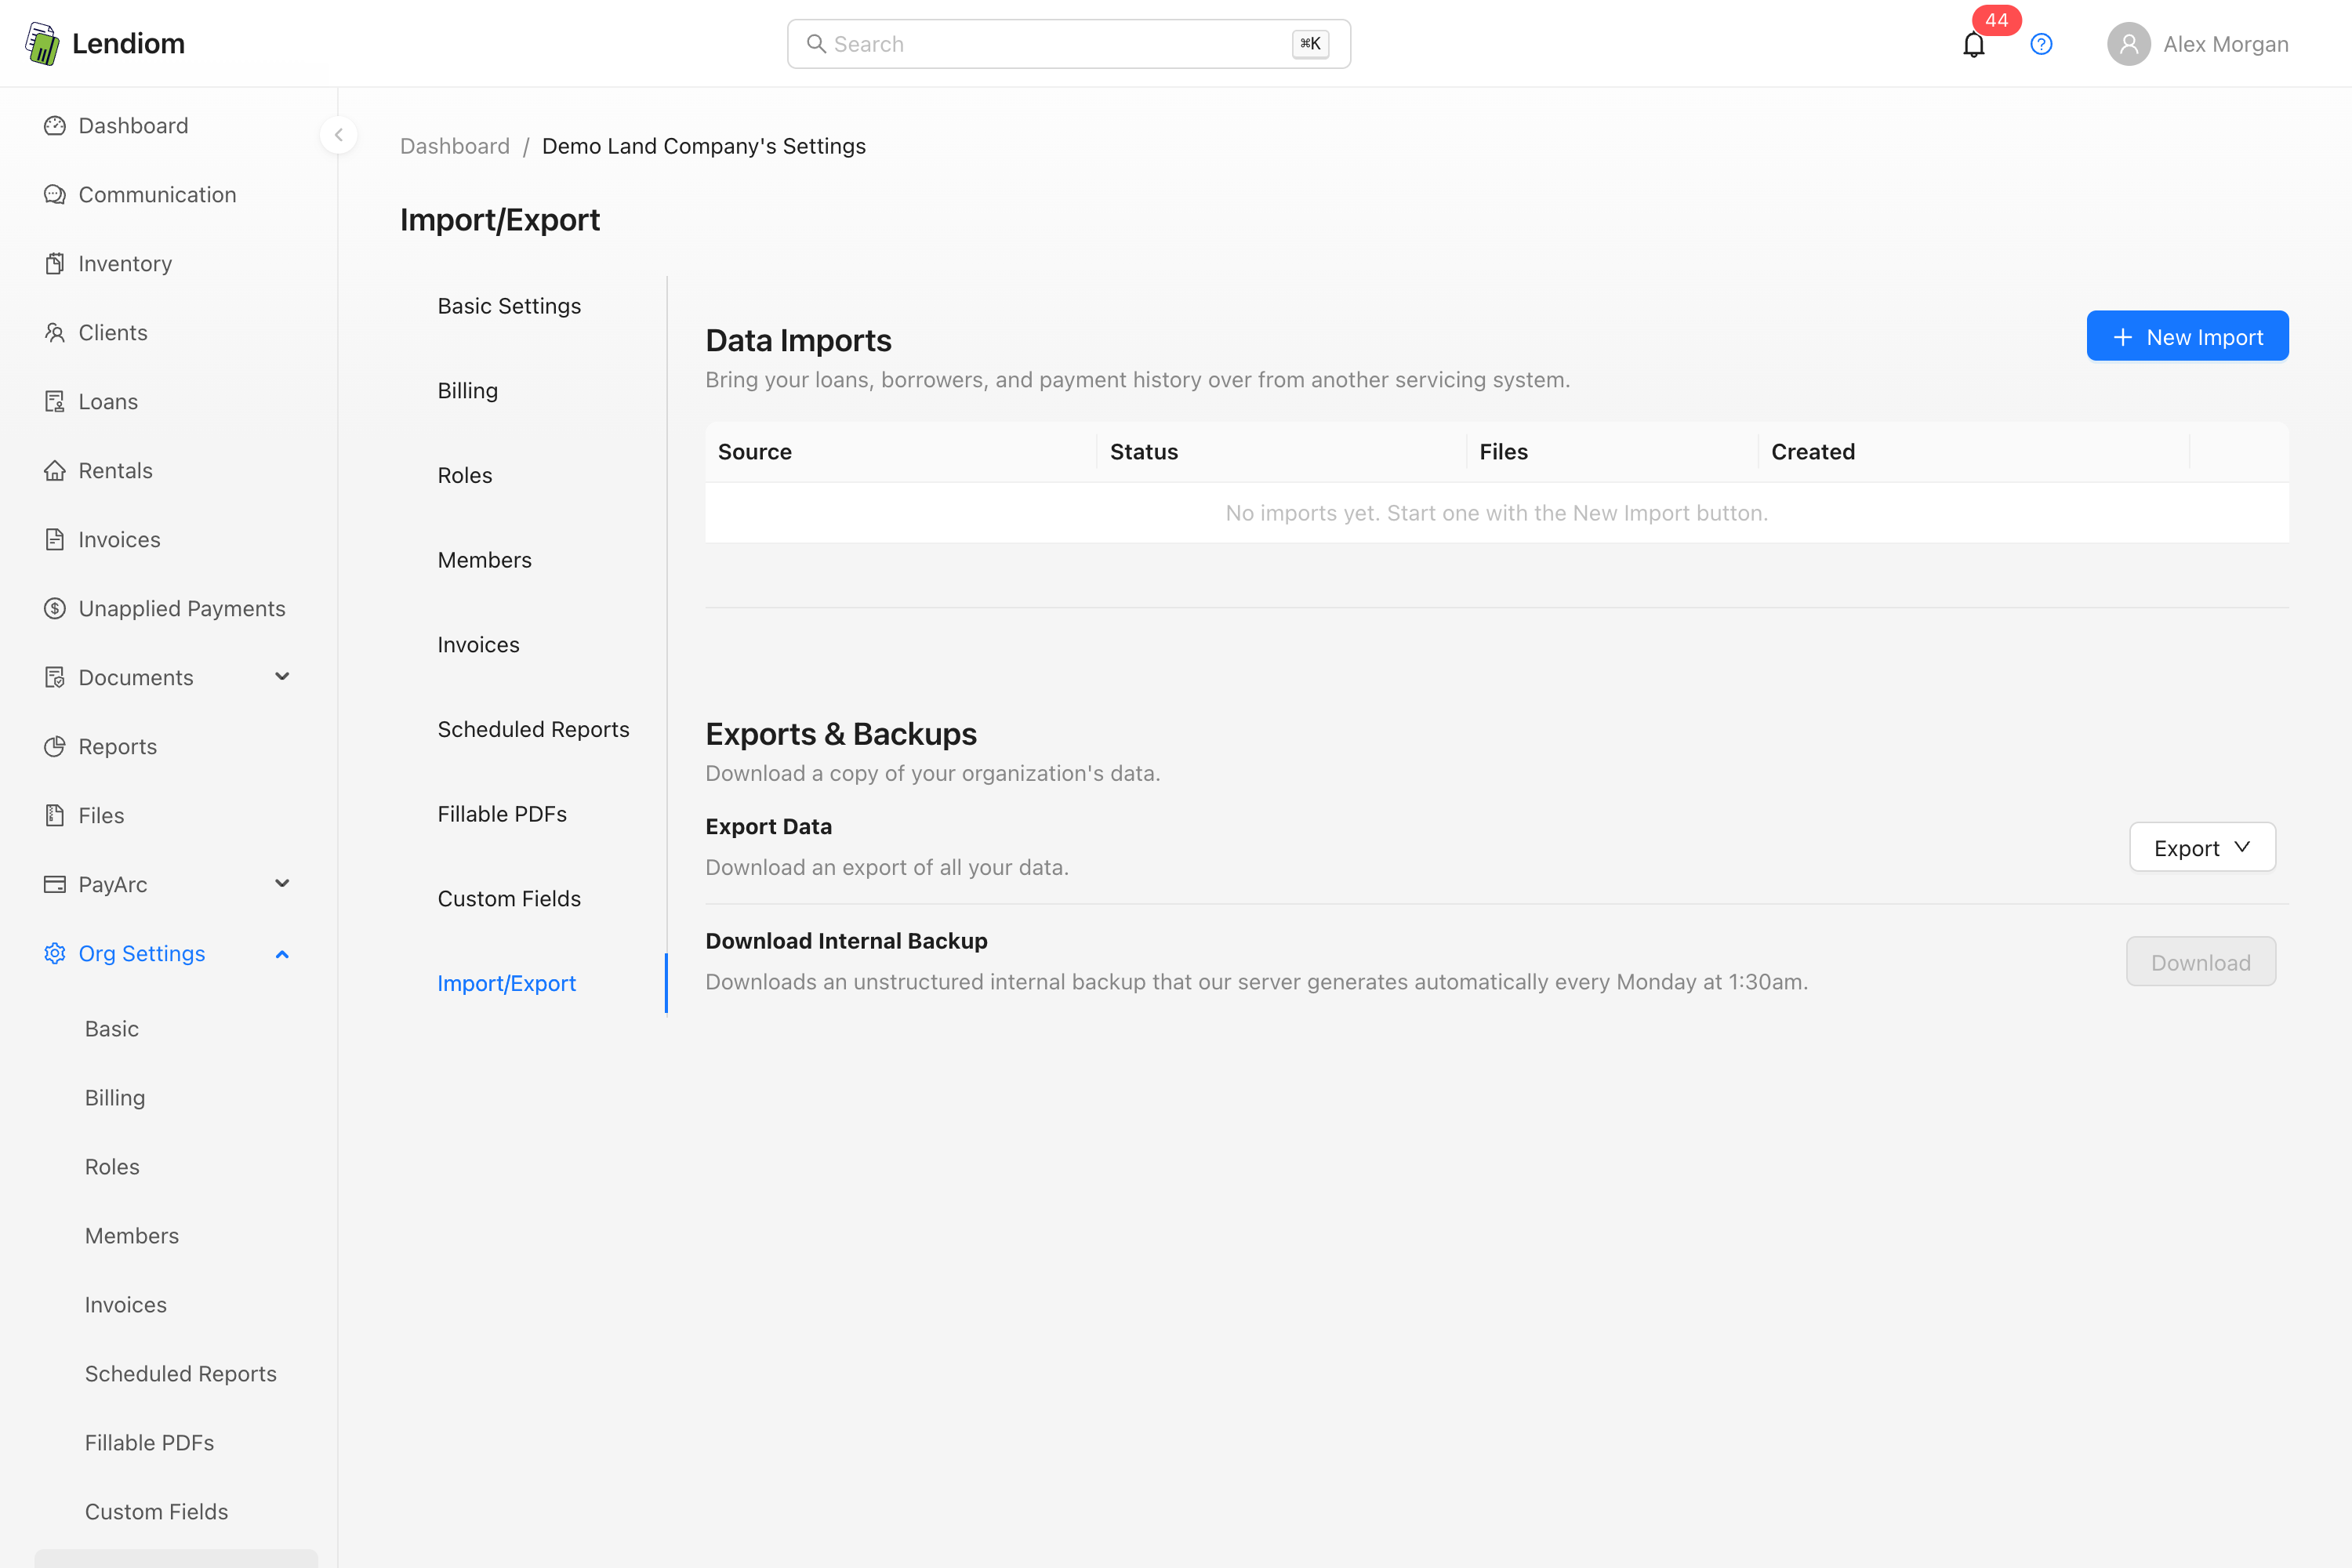Click the Alex Morgan user name
Viewport: 2352px width, 1568px height.
(2226, 44)
